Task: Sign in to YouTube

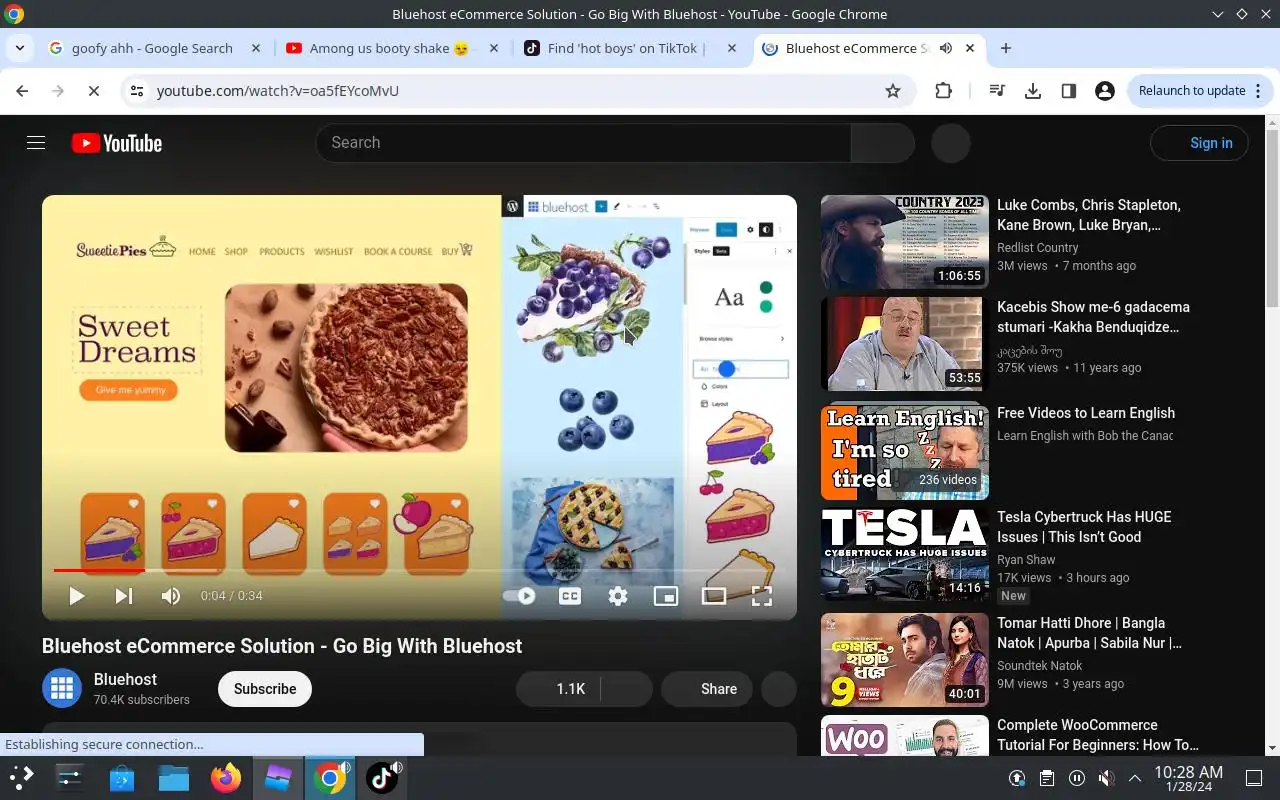Action: [1199, 143]
